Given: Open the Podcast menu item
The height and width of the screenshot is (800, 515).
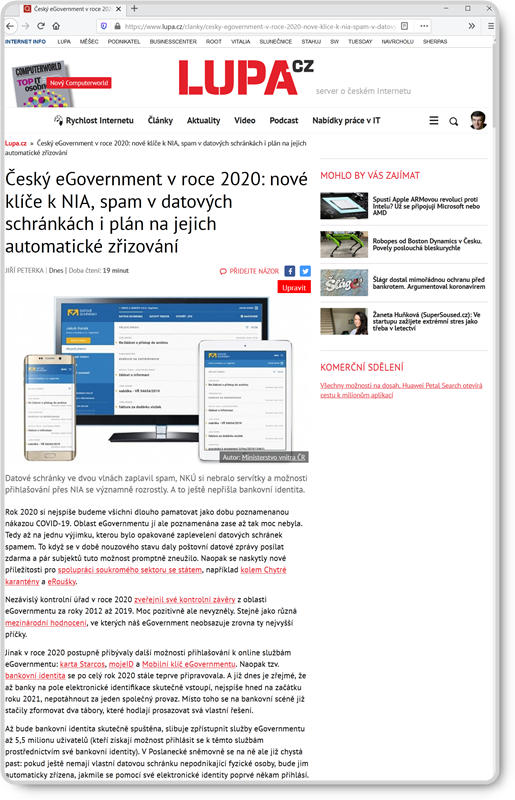Looking at the screenshot, I should pyautogui.click(x=284, y=121).
